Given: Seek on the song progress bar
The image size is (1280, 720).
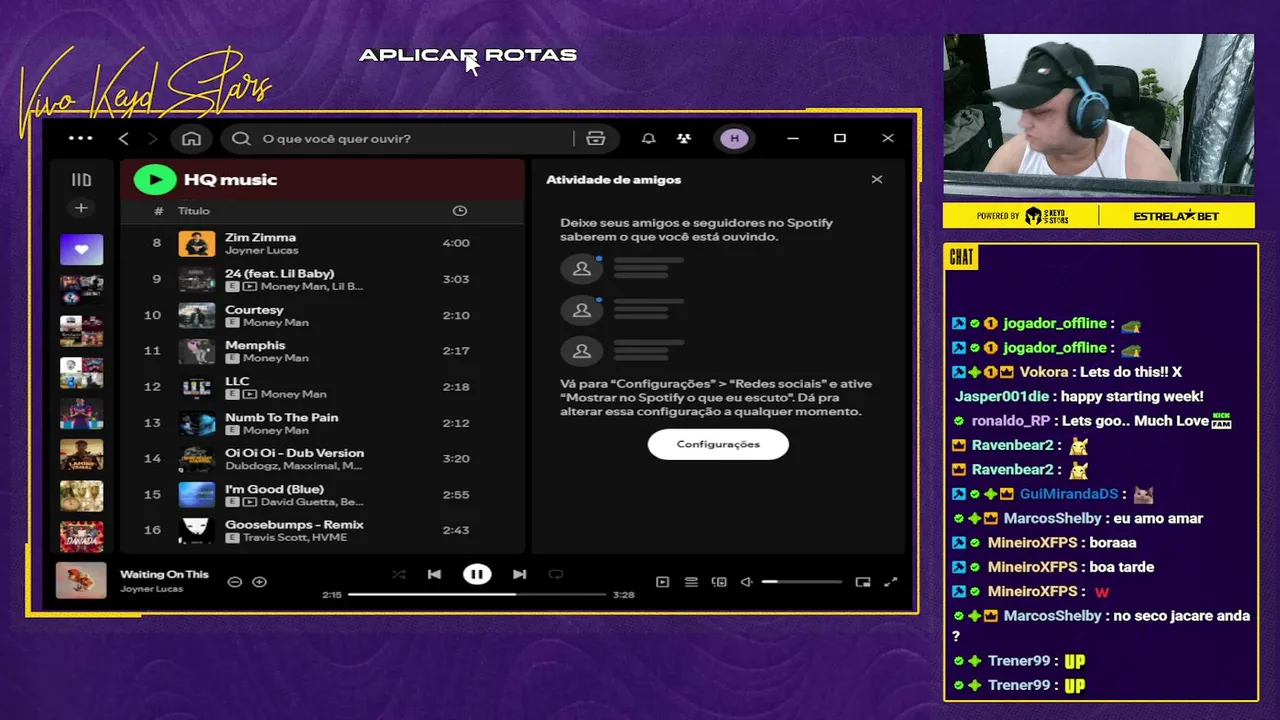Looking at the screenshot, I should click(x=477, y=594).
